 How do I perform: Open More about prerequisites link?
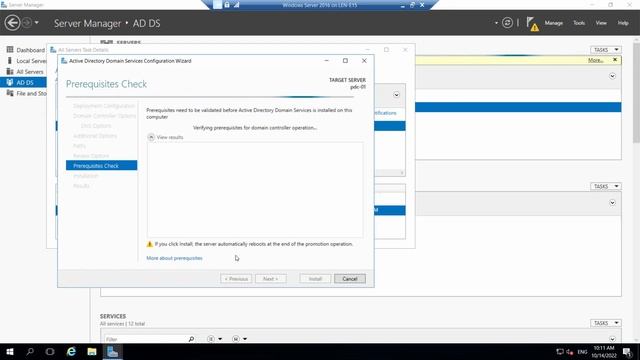tap(174, 258)
